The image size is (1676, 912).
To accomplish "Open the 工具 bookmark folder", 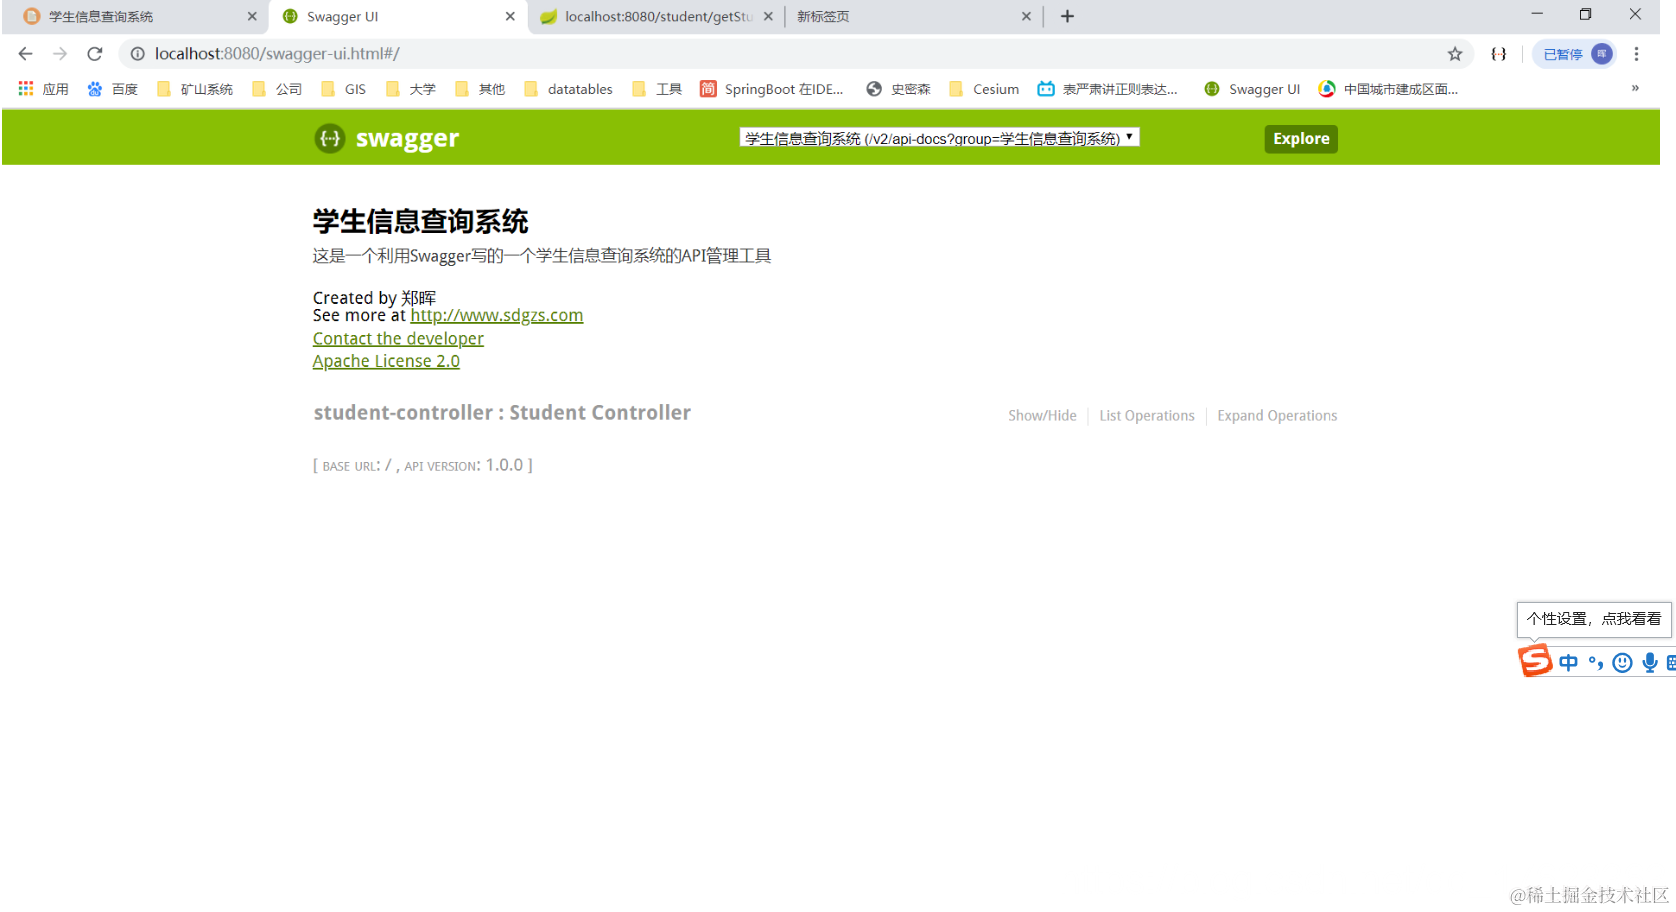I will pyautogui.click(x=657, y=89).
